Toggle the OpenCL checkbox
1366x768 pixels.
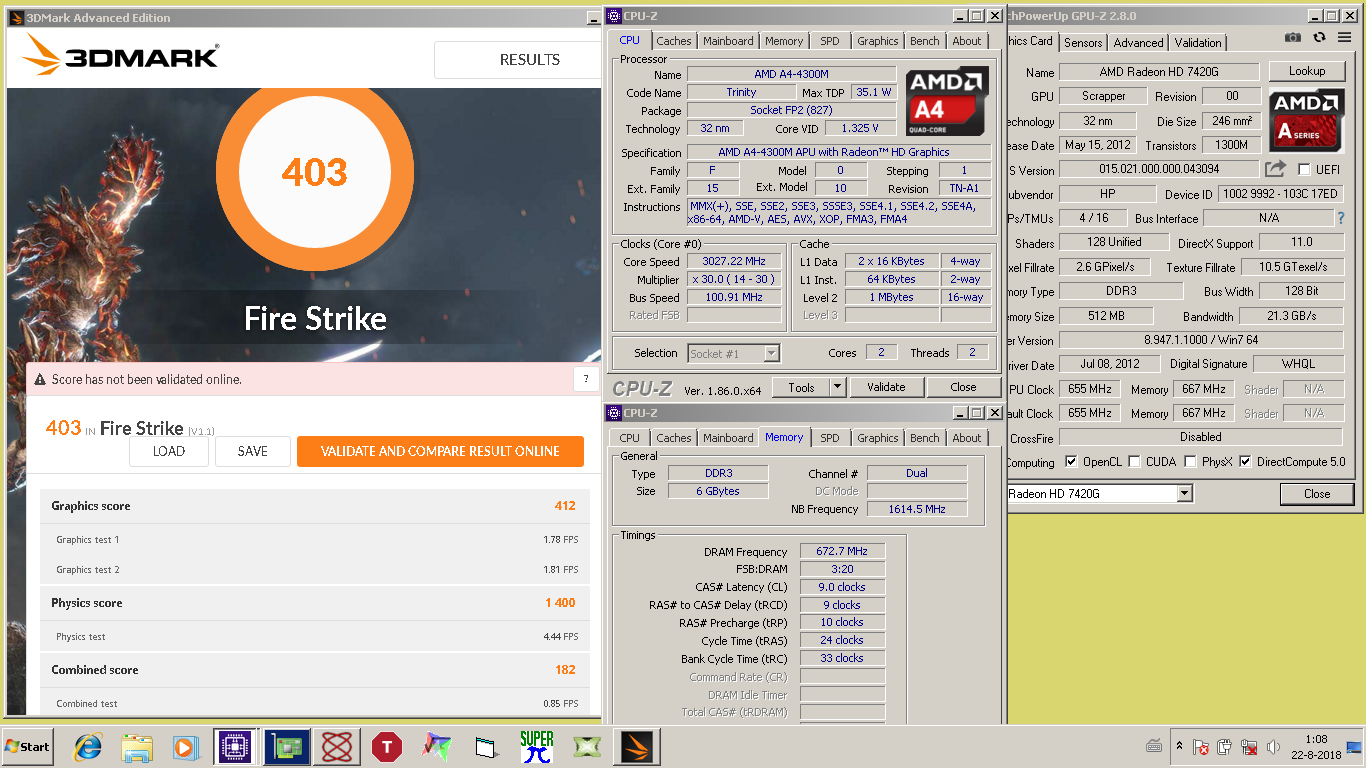point(1072,462)
